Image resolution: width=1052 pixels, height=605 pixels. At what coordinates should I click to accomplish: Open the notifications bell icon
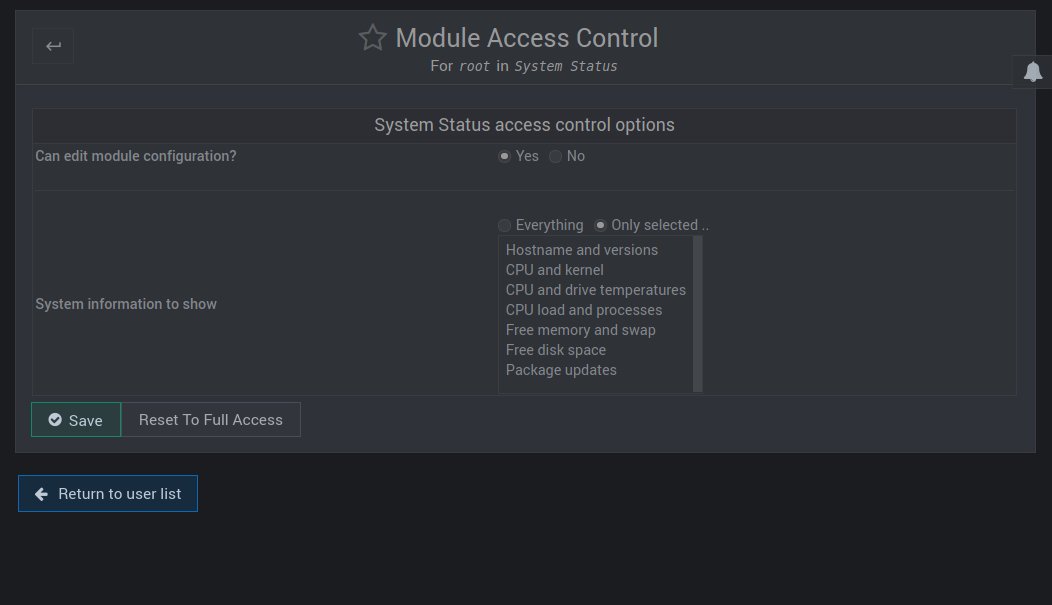[1033, 71]
